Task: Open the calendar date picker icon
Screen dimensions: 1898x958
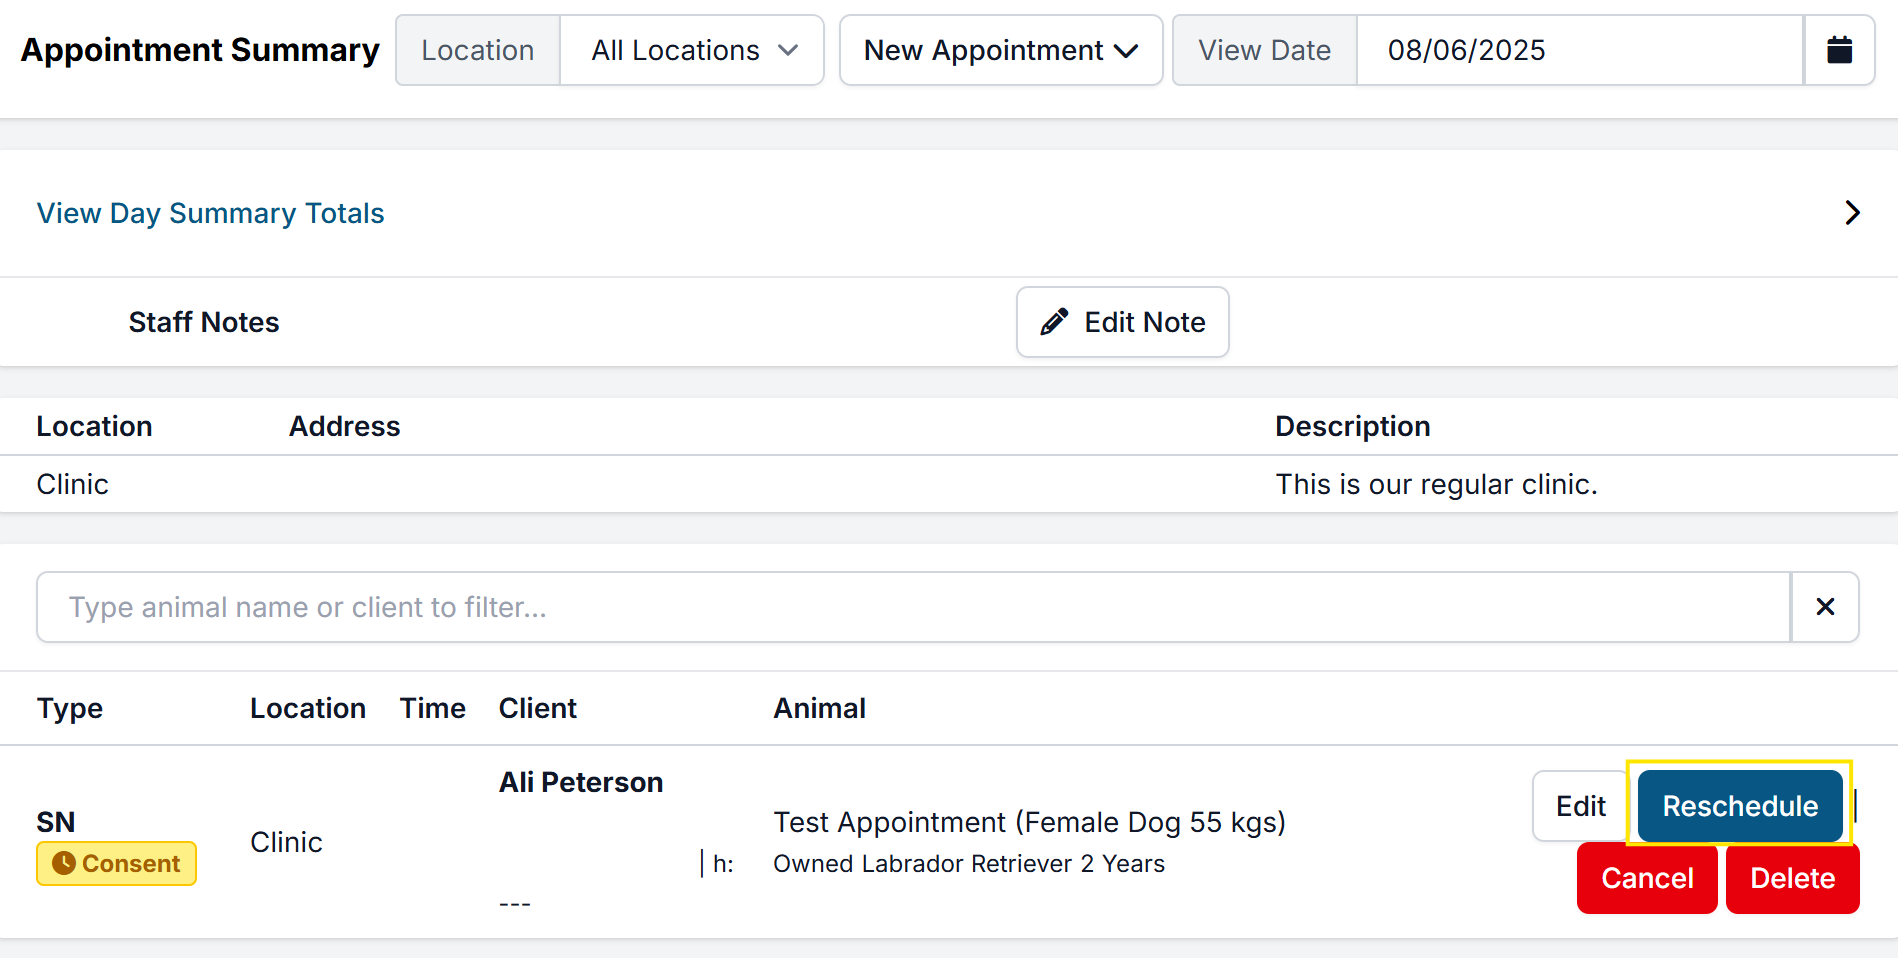Action: click(x=1839, y=50)
